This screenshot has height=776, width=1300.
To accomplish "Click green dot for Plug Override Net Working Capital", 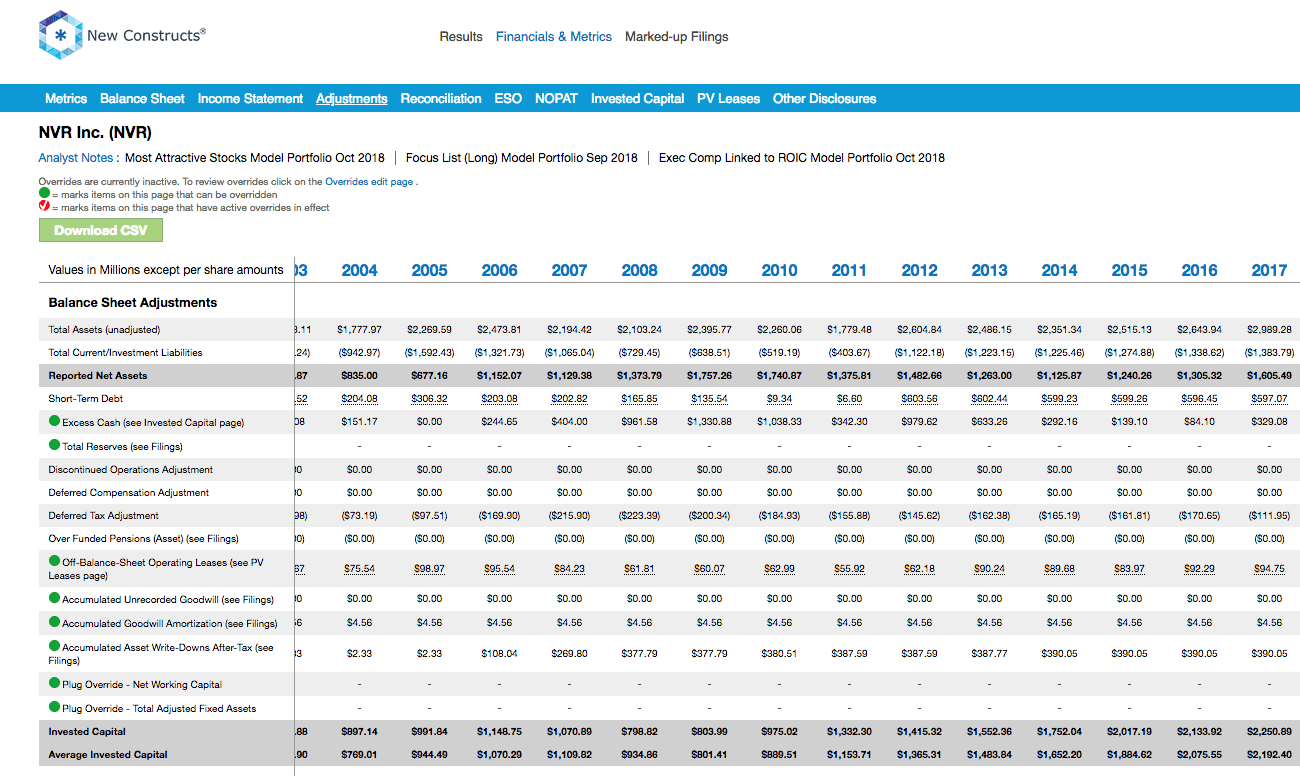I will pyautogui.click(x=54, y=684).
